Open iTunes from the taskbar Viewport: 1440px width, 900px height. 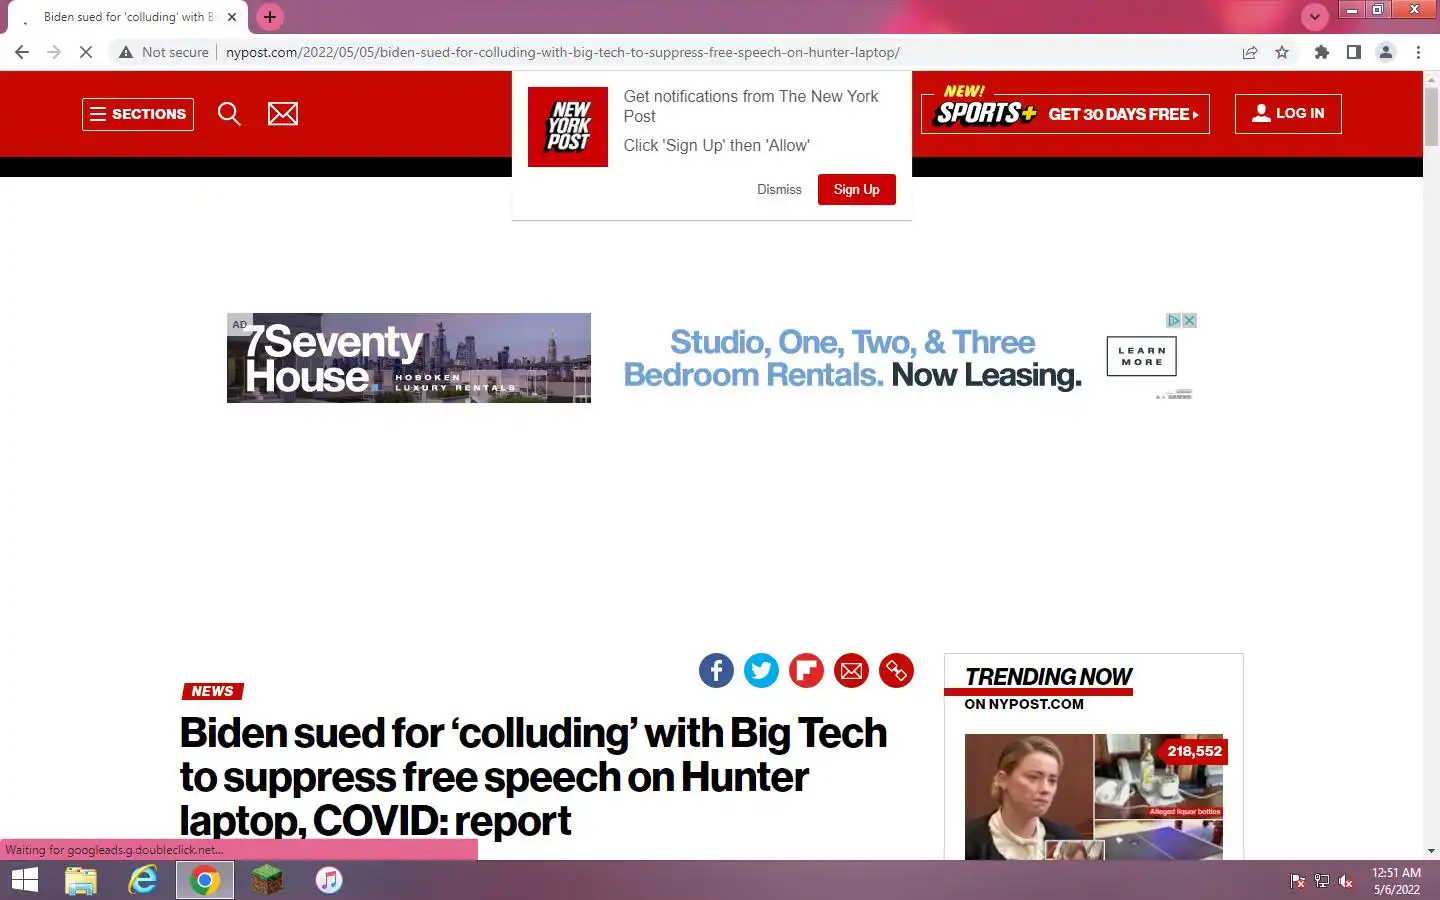coord(329,880)
